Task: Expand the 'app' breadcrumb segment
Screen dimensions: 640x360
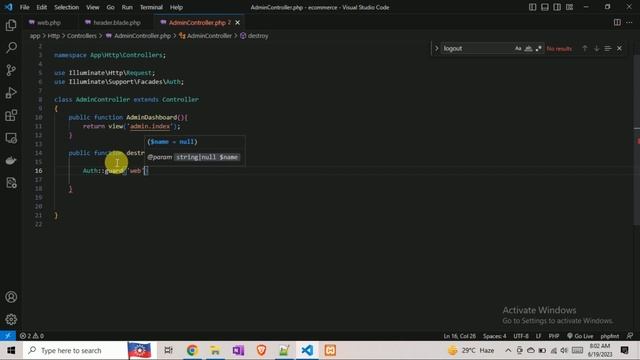Action: (35, 36)
